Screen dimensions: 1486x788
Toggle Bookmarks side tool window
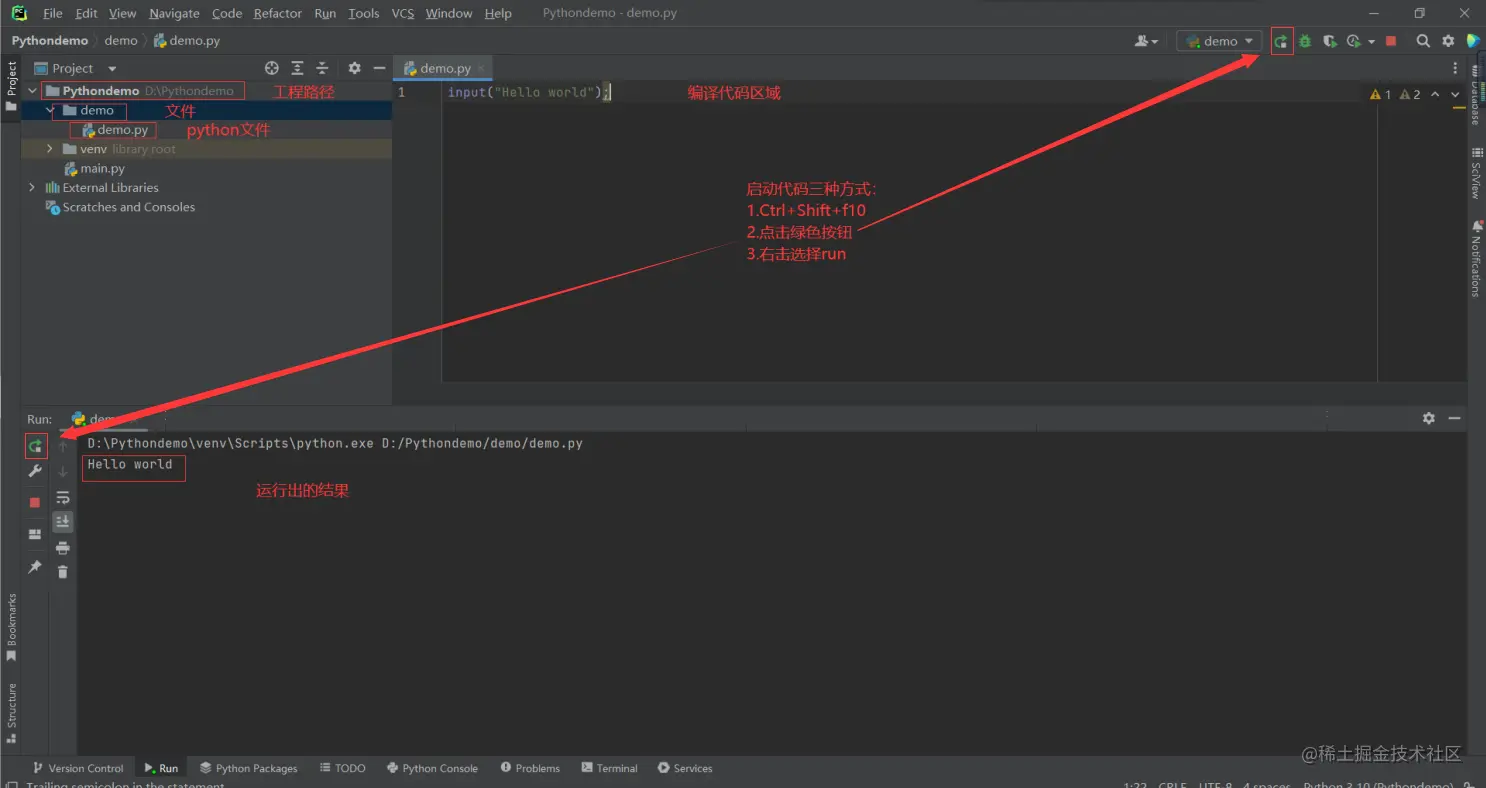[x=11, y=627]
